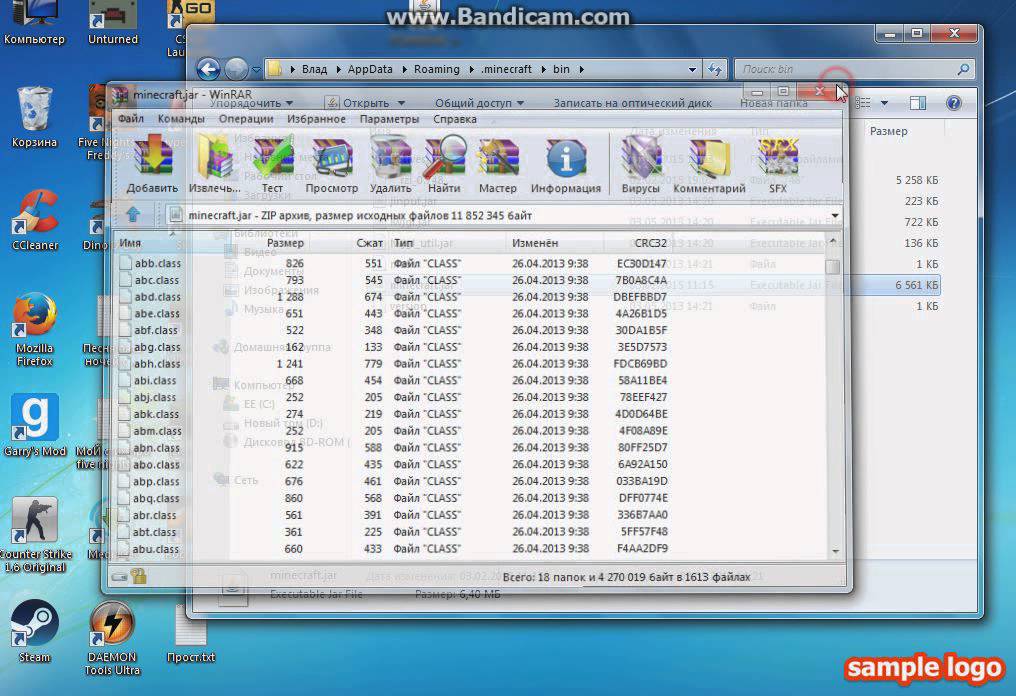Select the Компьютер desktop icon
Image resolution: width=1016 pixels, height=696 pixels.
point(34,23)
